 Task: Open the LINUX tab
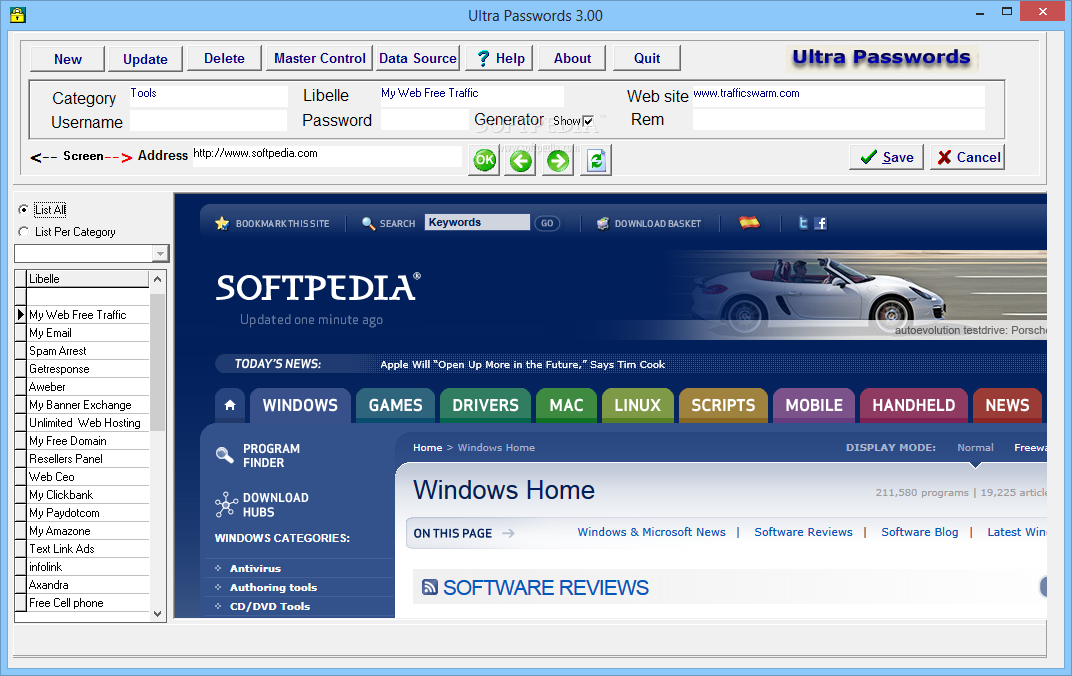pyautogui.click(x=637, y=405)
